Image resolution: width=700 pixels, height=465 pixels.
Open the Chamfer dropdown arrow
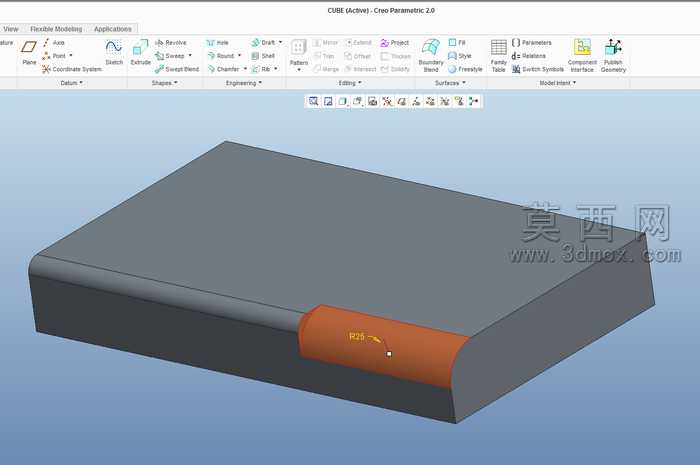pyautogui.click(x=245, y=69)
